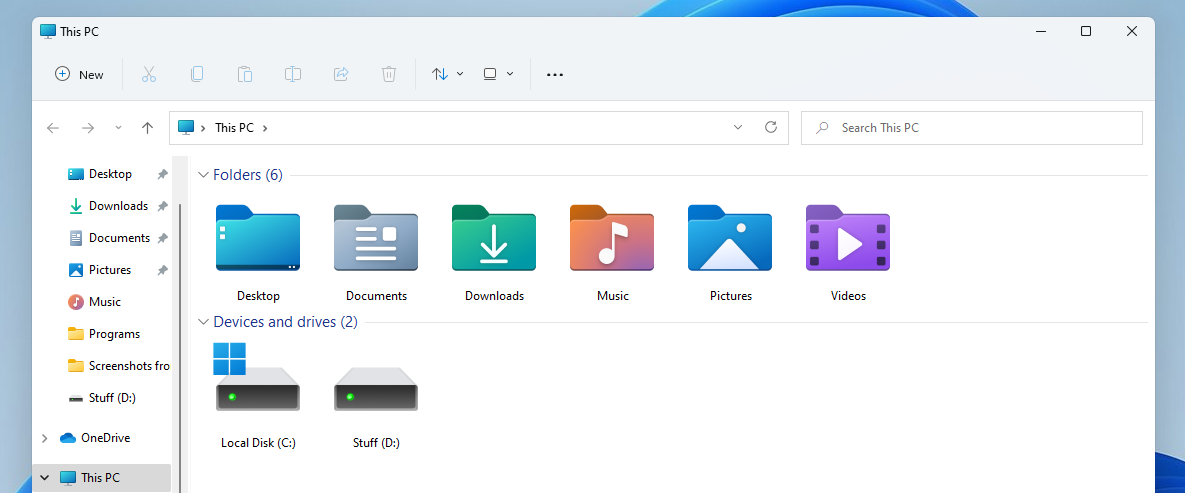Open the address bar history dropdown
Image resolution: width=1185 pixels, height=493 pixels.
pos(738,128)
